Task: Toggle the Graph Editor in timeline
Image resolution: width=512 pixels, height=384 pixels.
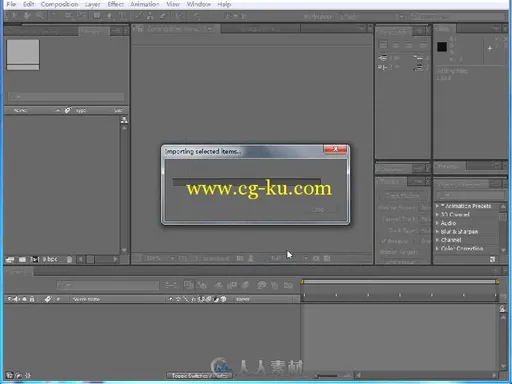Action: pyautogui.click(x=288, y=285)
